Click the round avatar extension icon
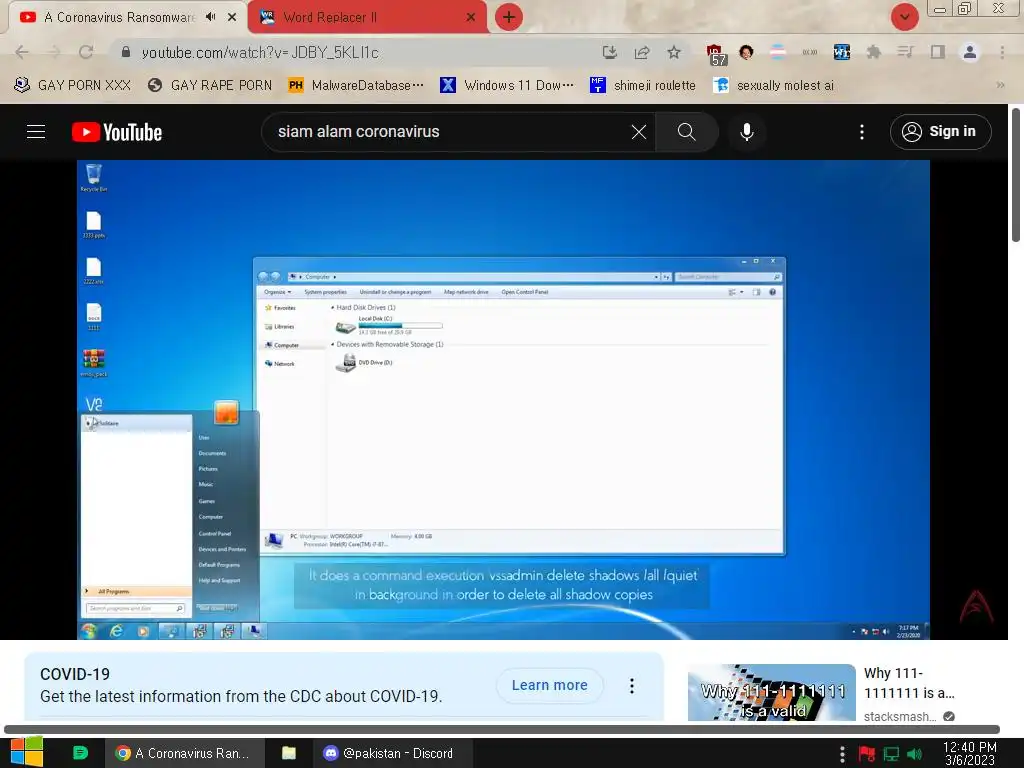 (746, 52)
